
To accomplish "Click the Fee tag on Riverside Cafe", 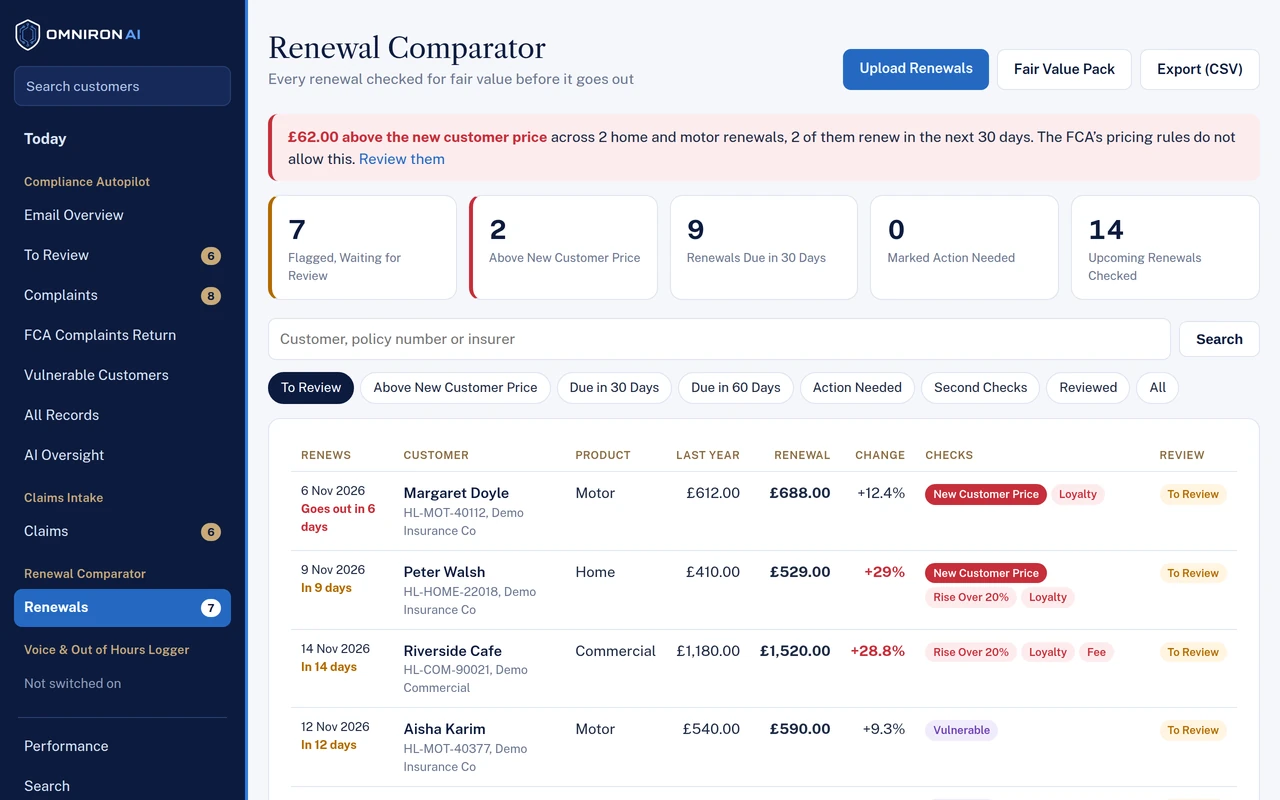I will tap(1097, 652).
